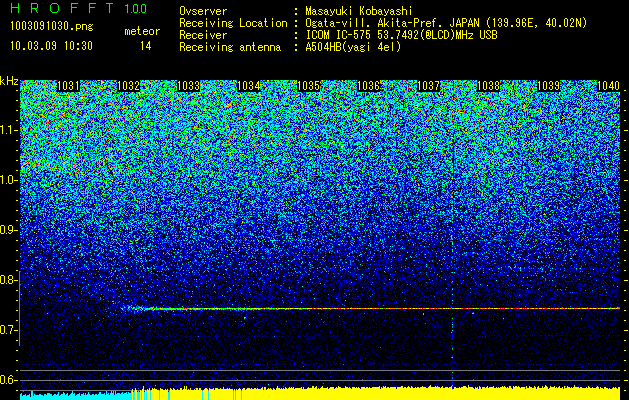
Task: Click the observer name Masayuki Kobayashi
Action: click(359, 12)
